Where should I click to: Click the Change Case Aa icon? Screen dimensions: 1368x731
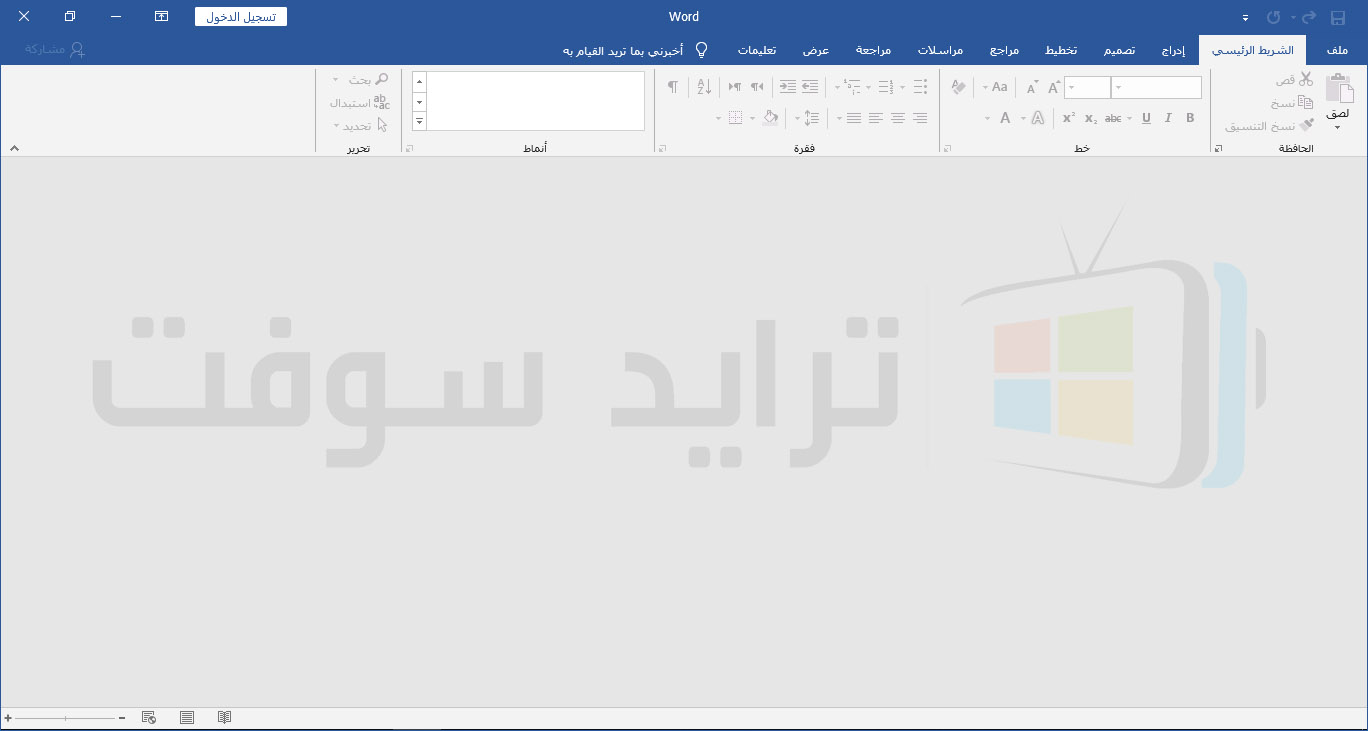[1000, 88]
